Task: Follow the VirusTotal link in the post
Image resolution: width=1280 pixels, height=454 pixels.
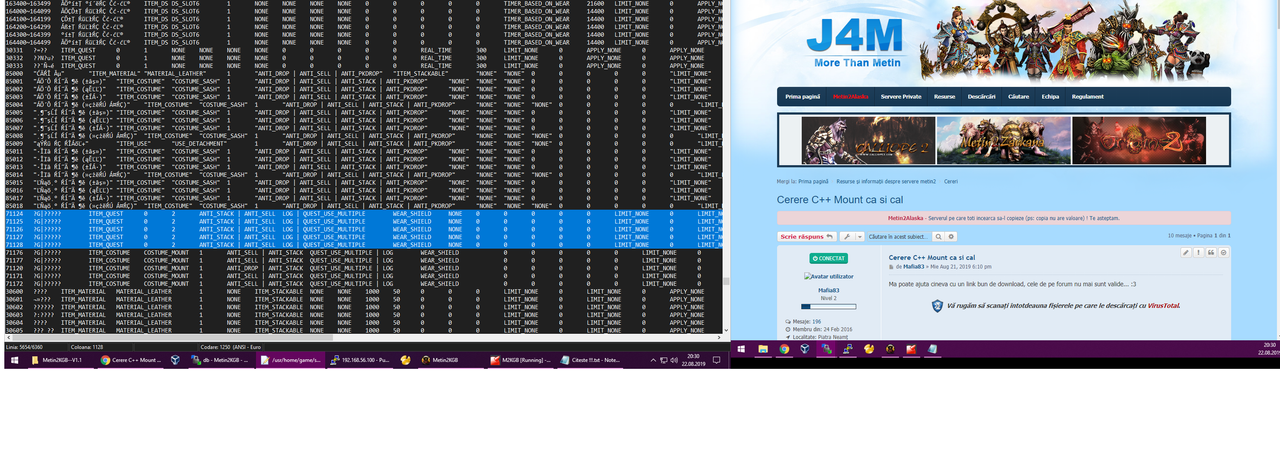Action: point(1163,305)
